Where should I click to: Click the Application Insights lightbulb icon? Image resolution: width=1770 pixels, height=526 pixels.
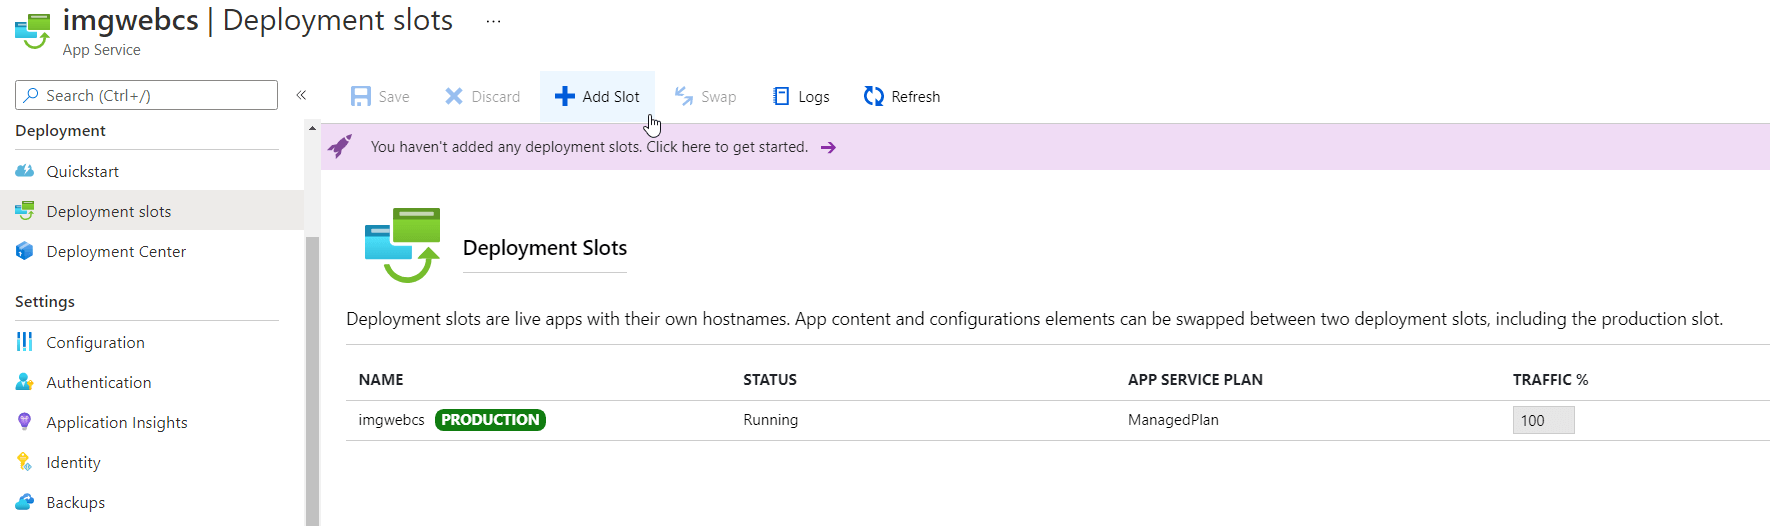coord(25,422)
